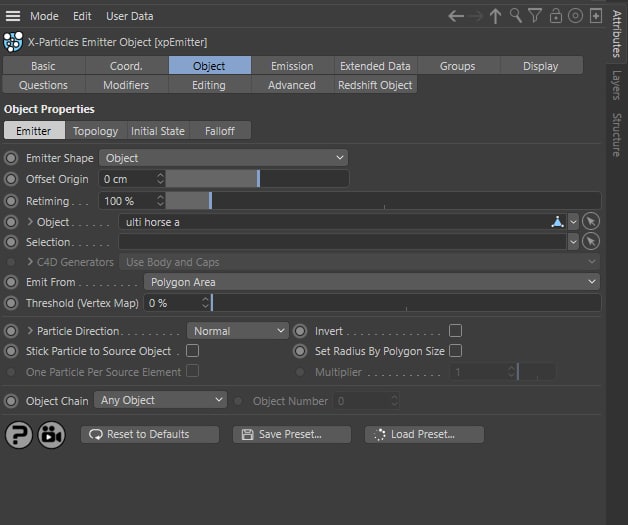
Task: Click the Retiming slider
Action: point(383,201)
